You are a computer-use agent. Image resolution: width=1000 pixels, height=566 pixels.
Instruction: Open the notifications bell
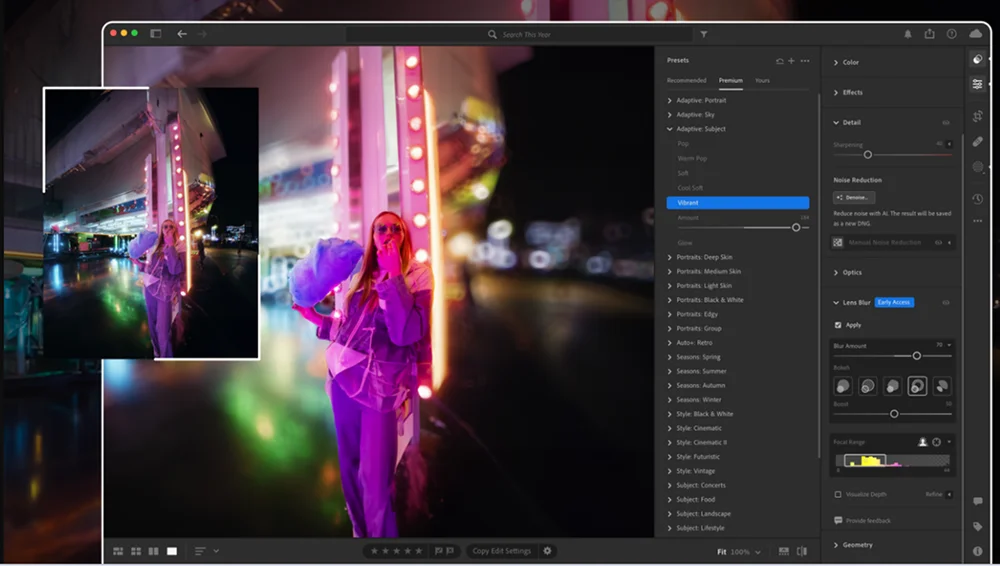[908, 34]
